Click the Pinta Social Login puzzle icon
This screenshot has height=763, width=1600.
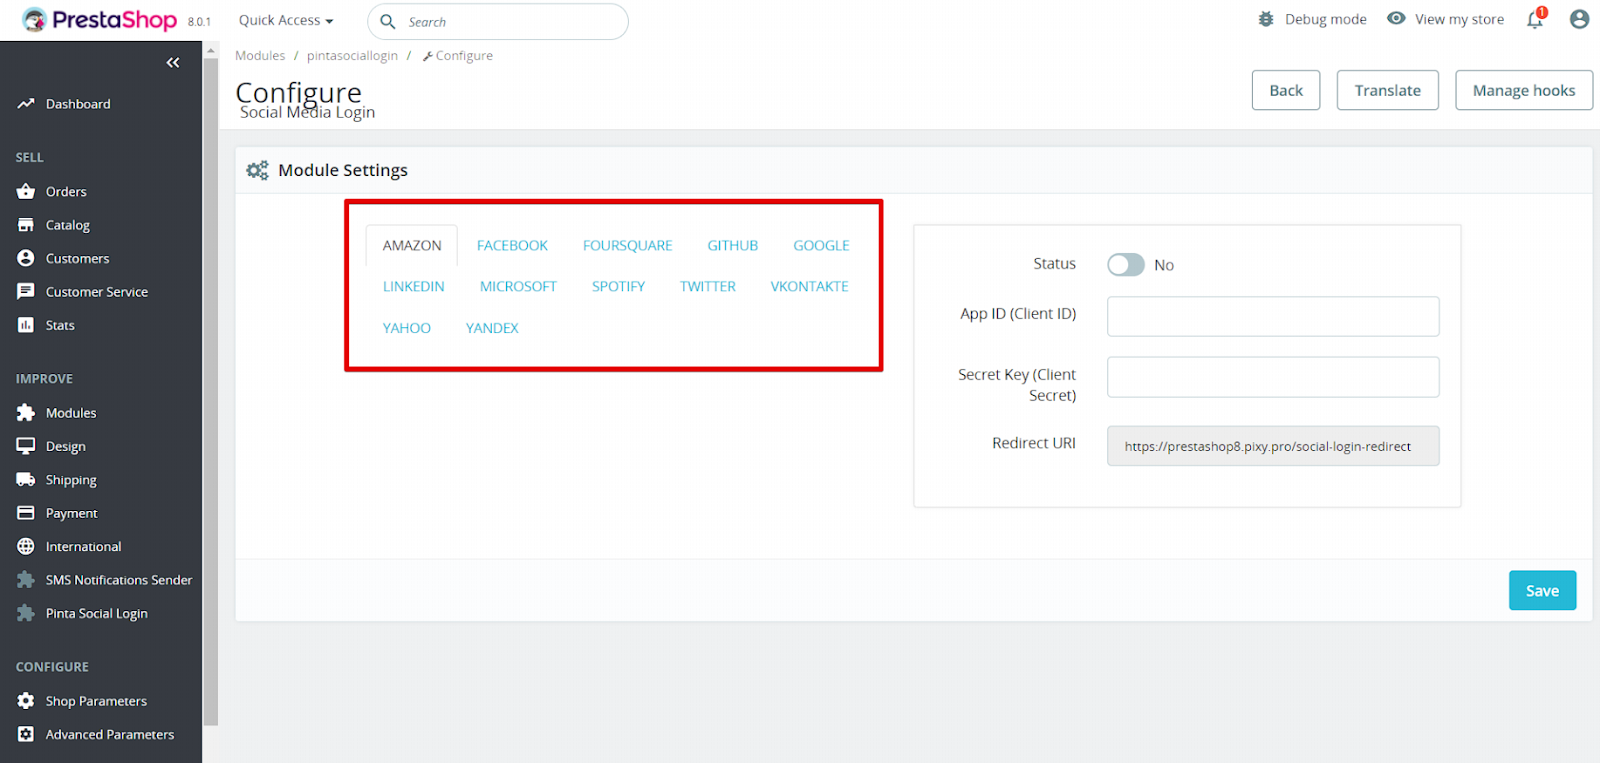[26, 614]
